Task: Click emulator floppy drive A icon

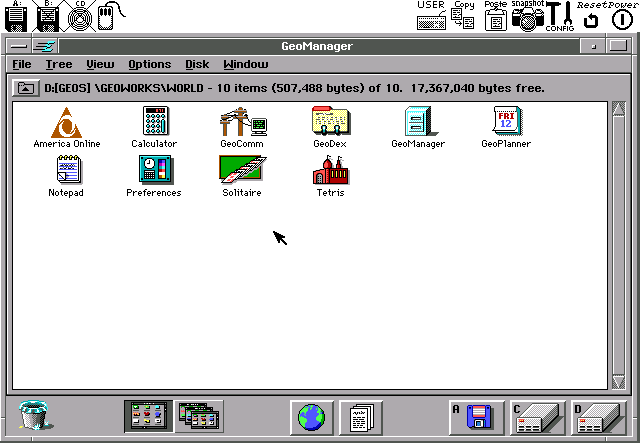Action: pos(16,16)
